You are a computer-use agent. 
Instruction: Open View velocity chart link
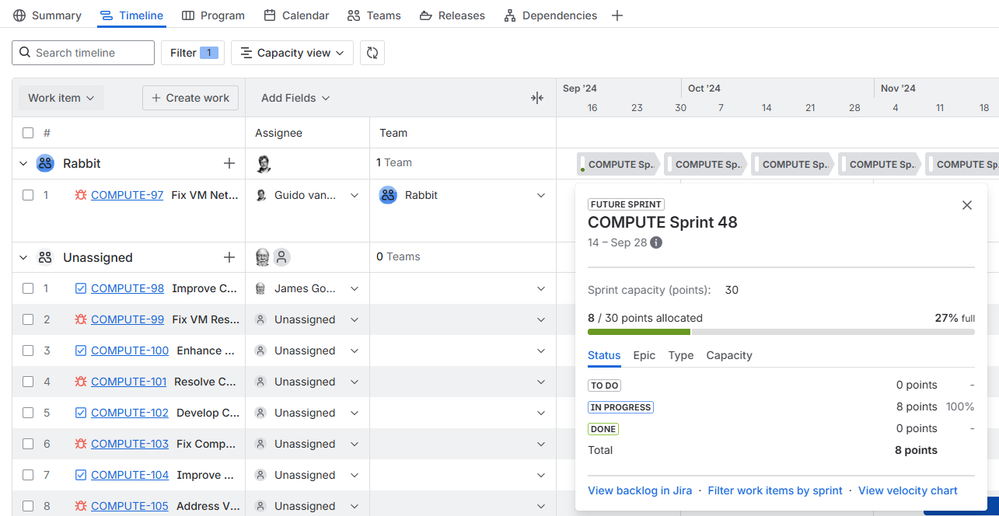pyautogui.click(x=907, y=491)
